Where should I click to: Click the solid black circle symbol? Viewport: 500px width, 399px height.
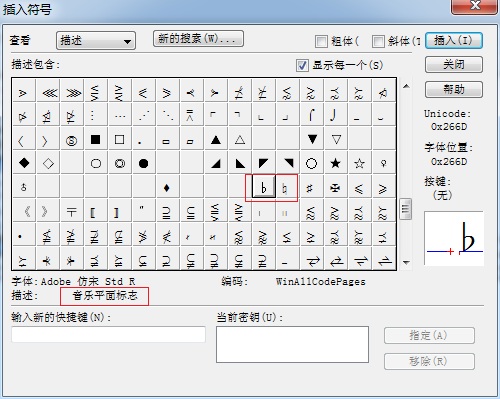click(144, 163)
